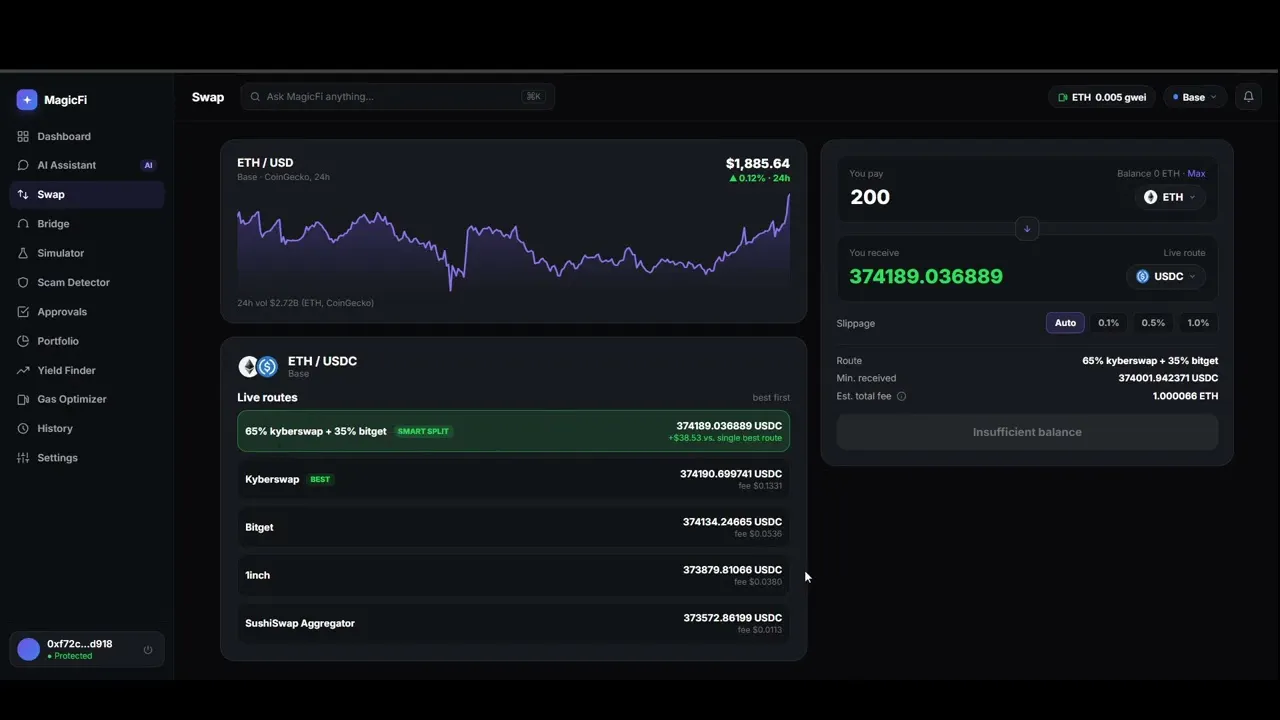Click the swap direction arrow button
Viewport: 1280px width, 720px height.
point(1027,229)
